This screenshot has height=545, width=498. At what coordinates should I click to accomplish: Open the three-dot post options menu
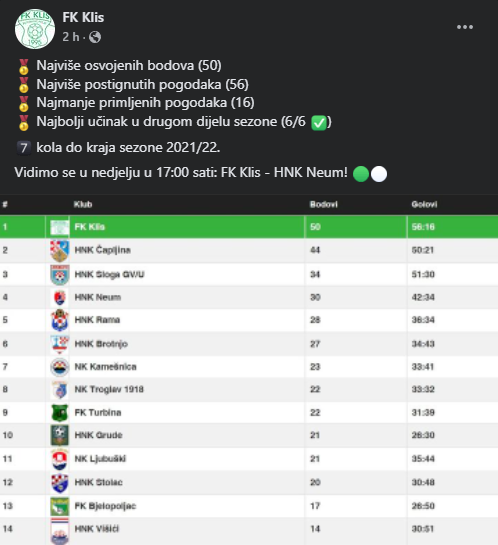click(465, 27)
